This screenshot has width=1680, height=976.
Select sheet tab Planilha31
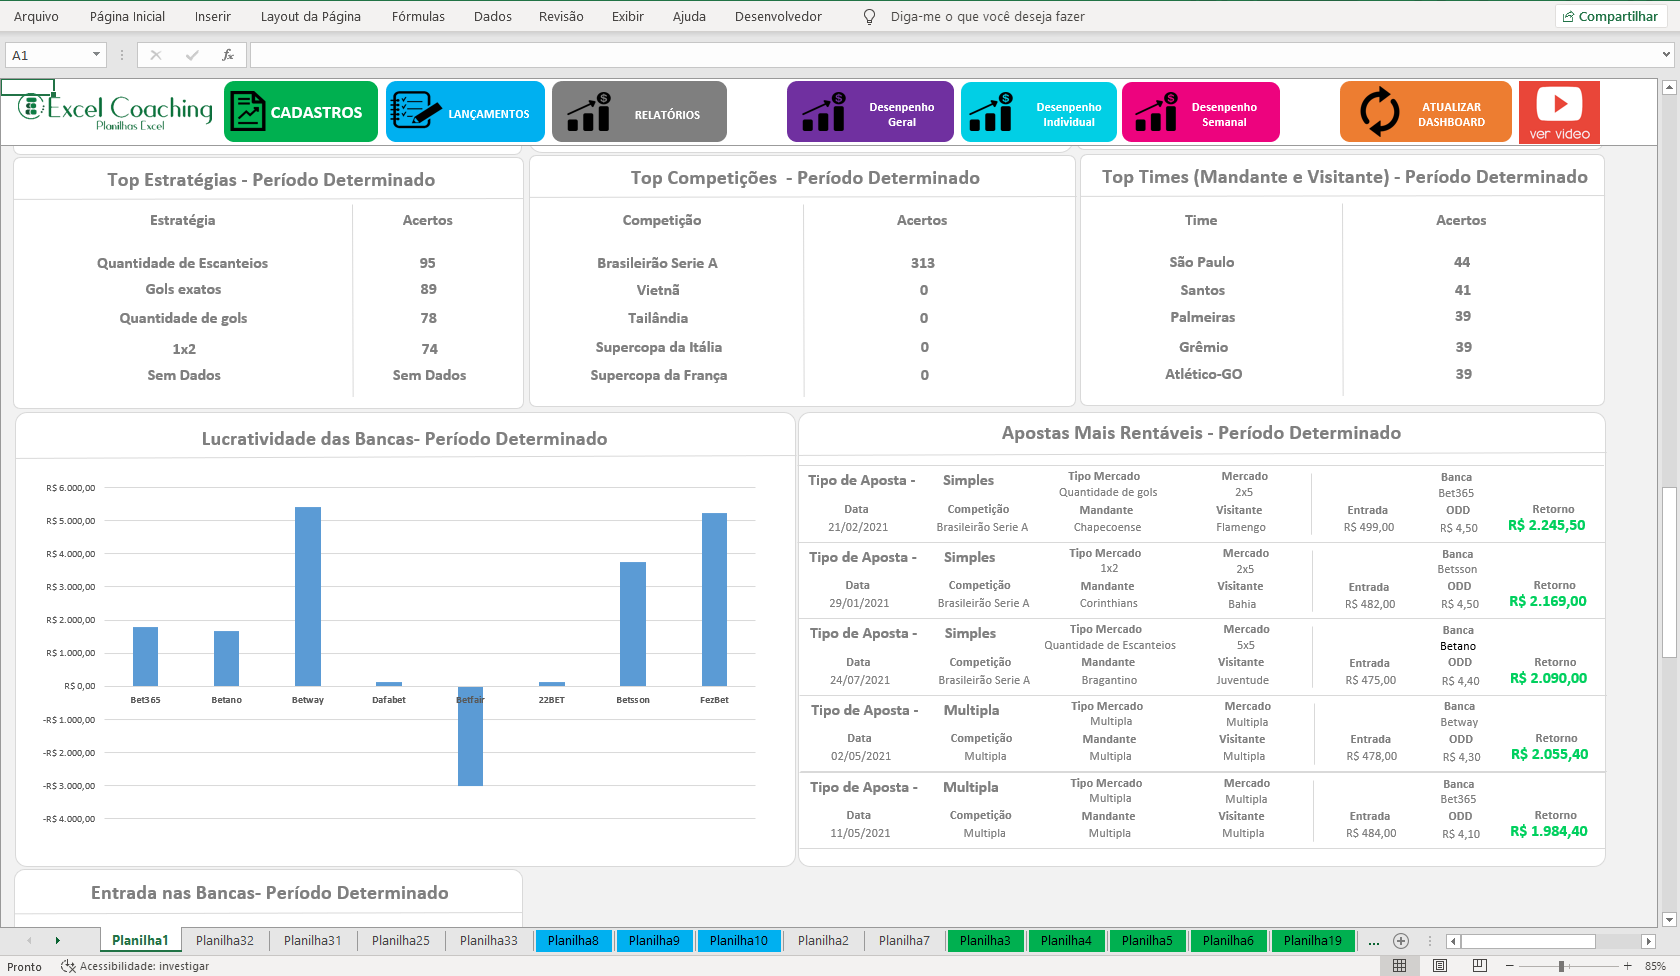(313, 940)
